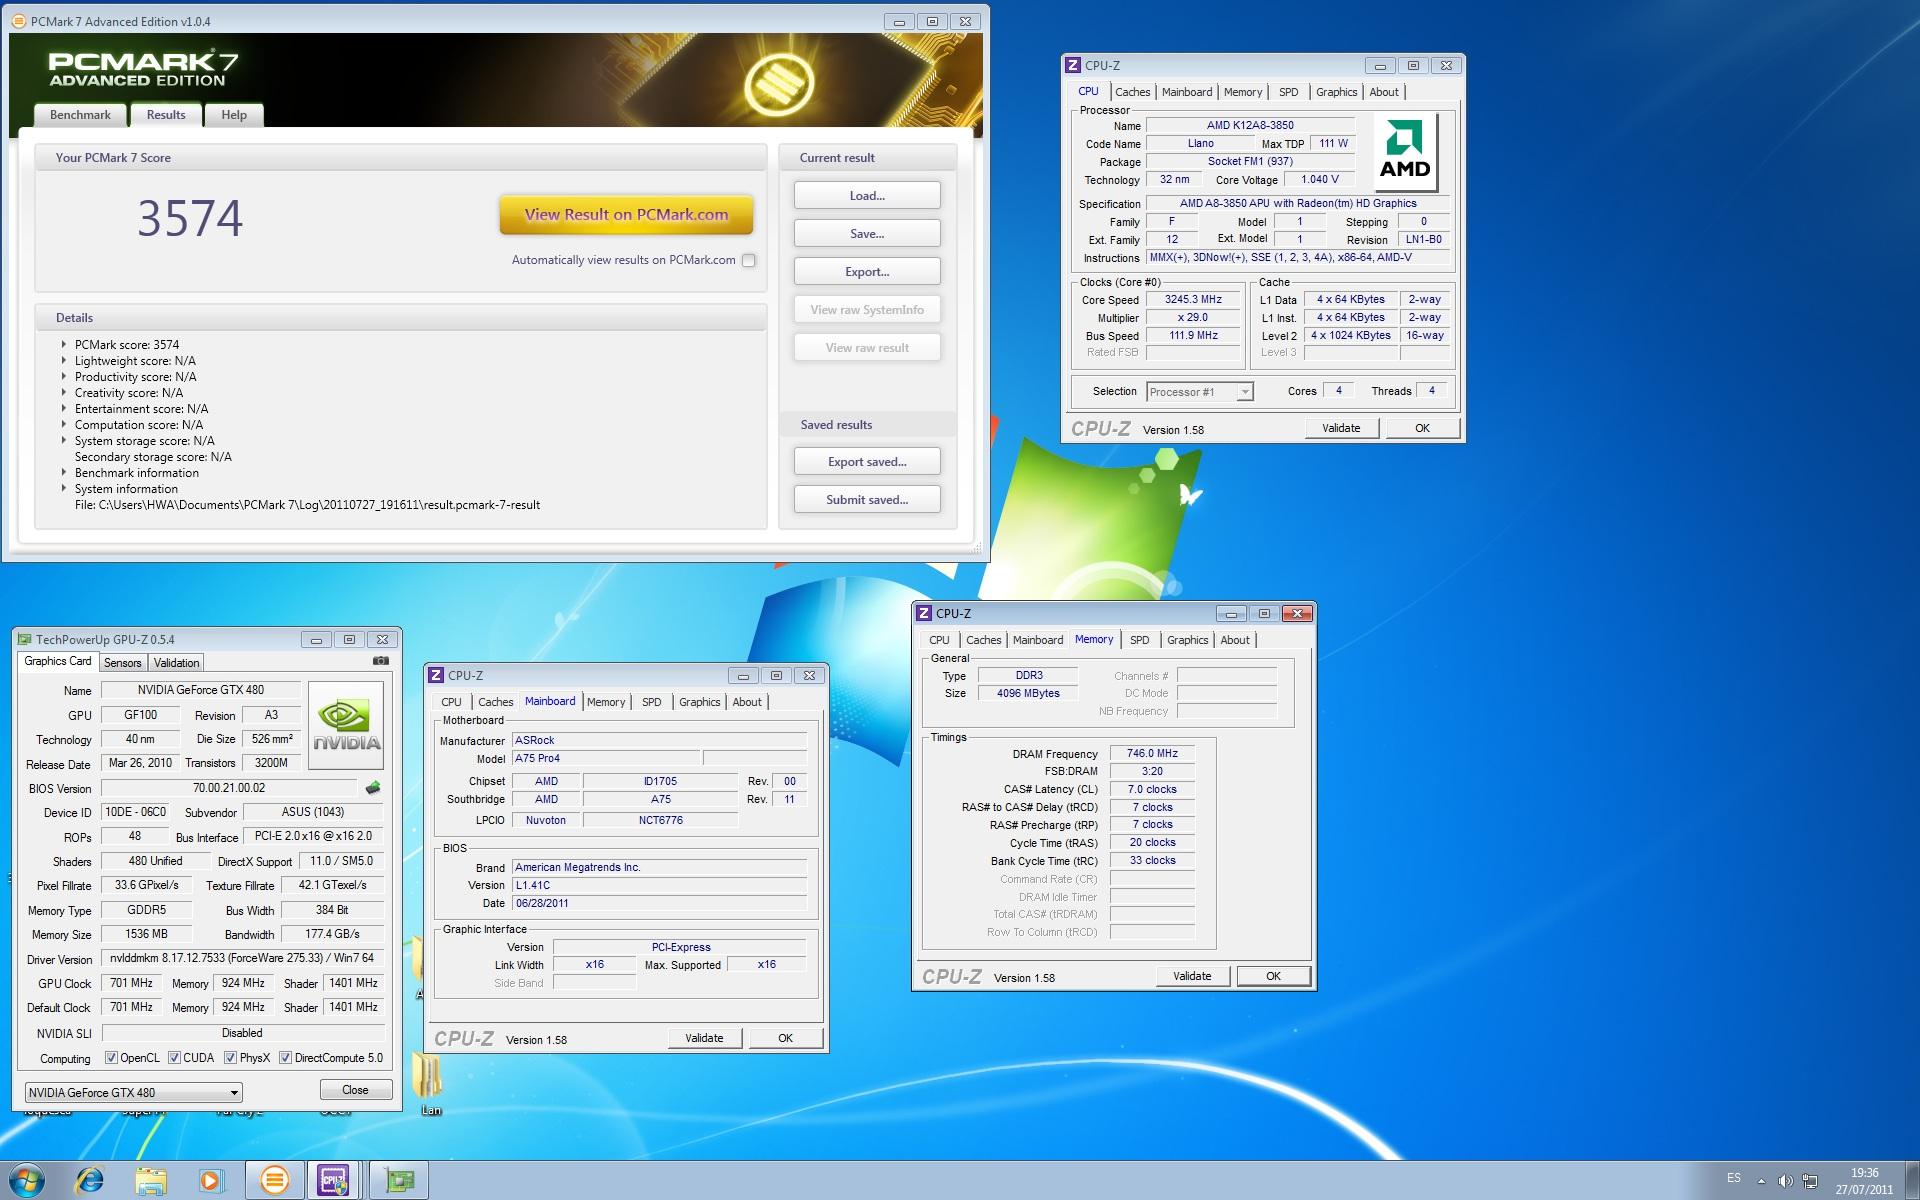Image resolution: width=1920 pixels, height=1200 pixels.
Task: Launch Internet Explorer from taskbar
Action: pyautogui.click(x=90, y=1180)
